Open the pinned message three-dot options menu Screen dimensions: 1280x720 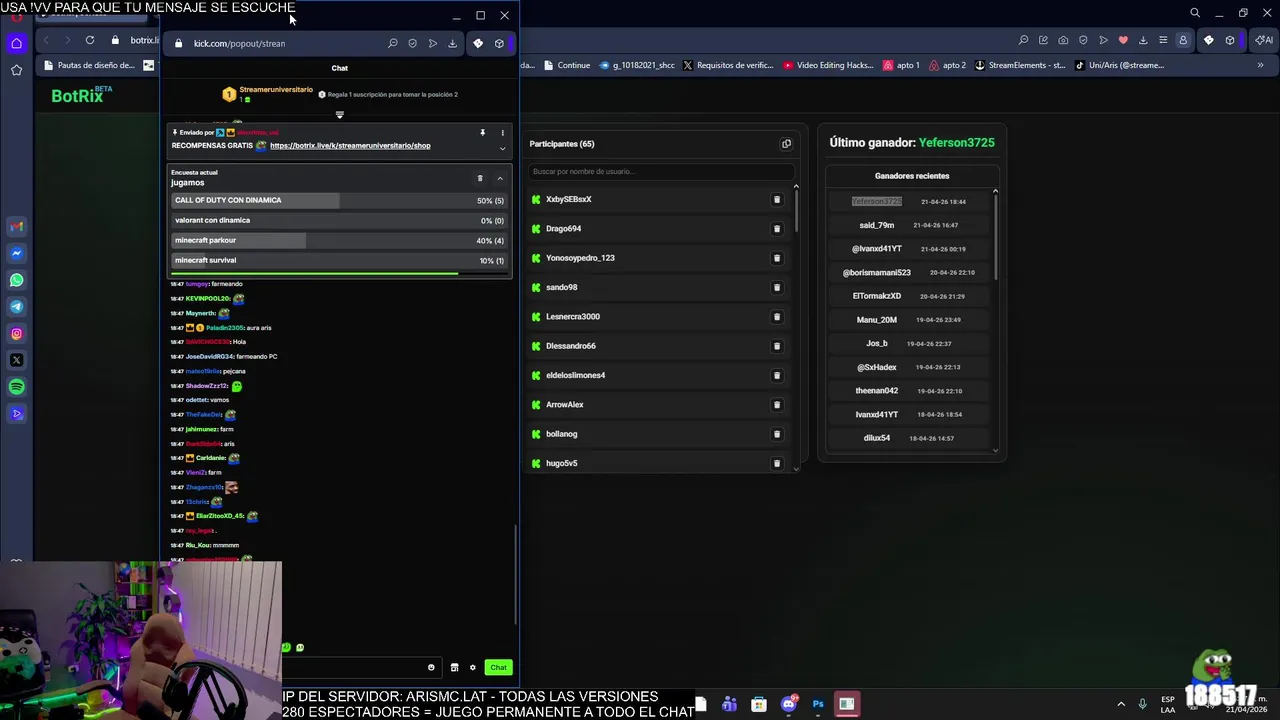point(502,132)
